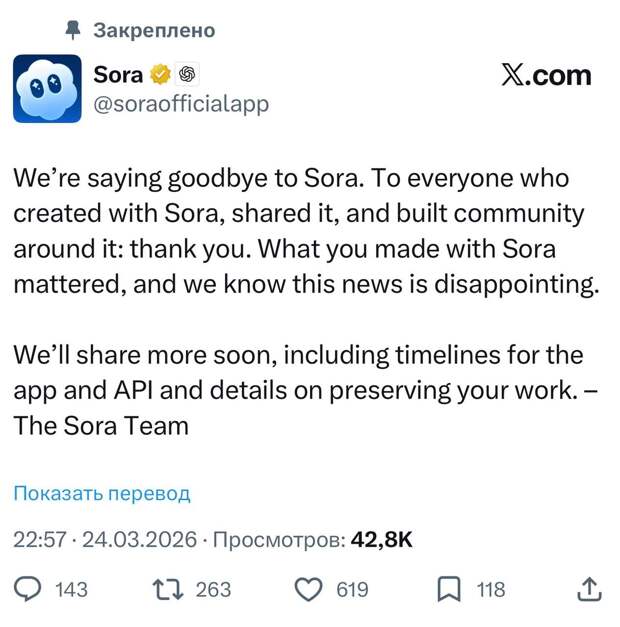Click the OpenAI affiliation badge
This screenshot has width=620, height=627.
tap(186, 74)
